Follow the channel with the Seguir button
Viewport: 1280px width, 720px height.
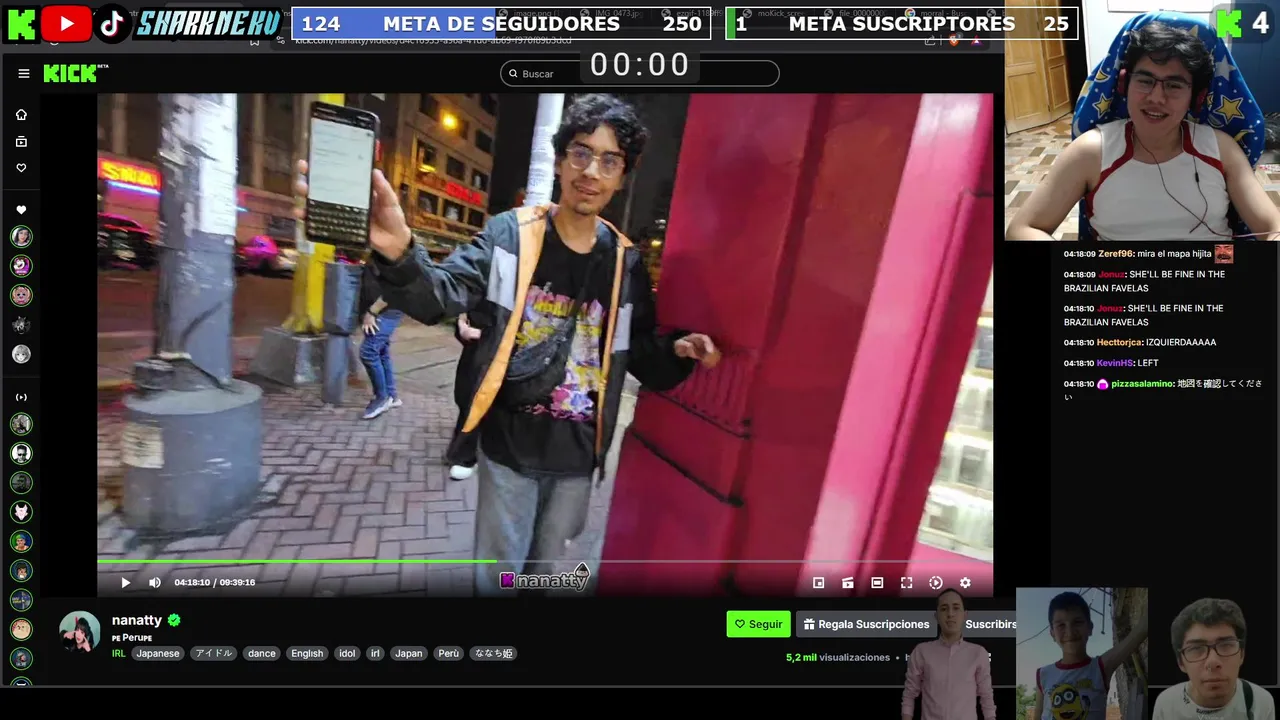tap(758, 624)
